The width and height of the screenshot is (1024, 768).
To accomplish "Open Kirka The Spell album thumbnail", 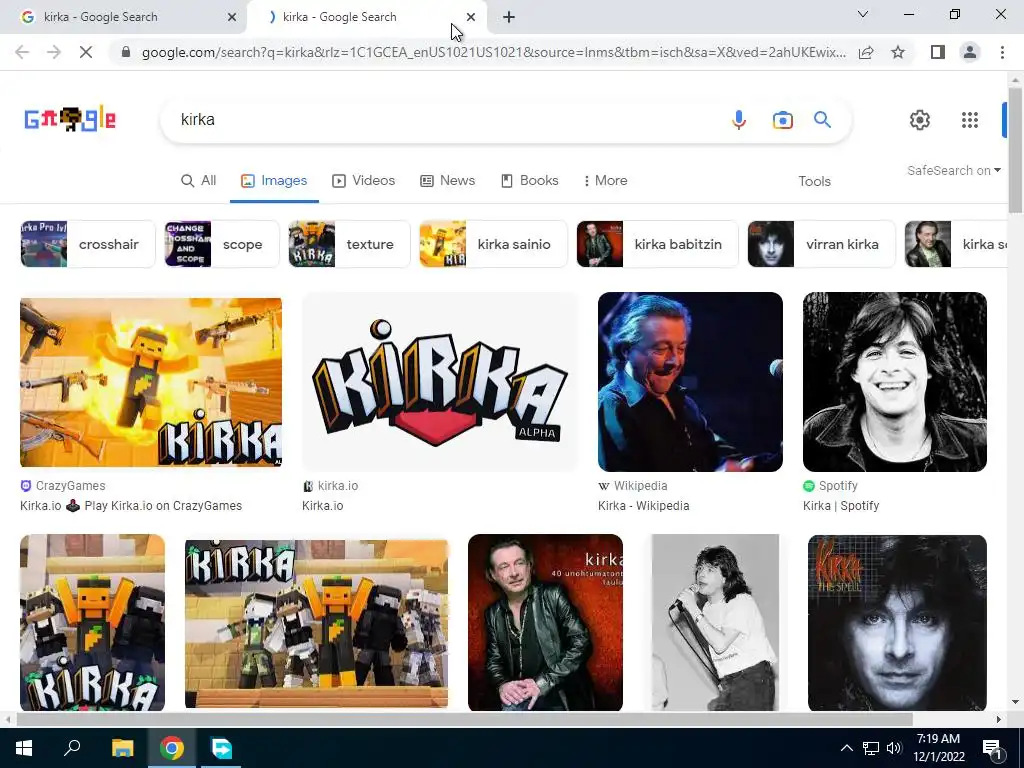I will coord(897,622).
